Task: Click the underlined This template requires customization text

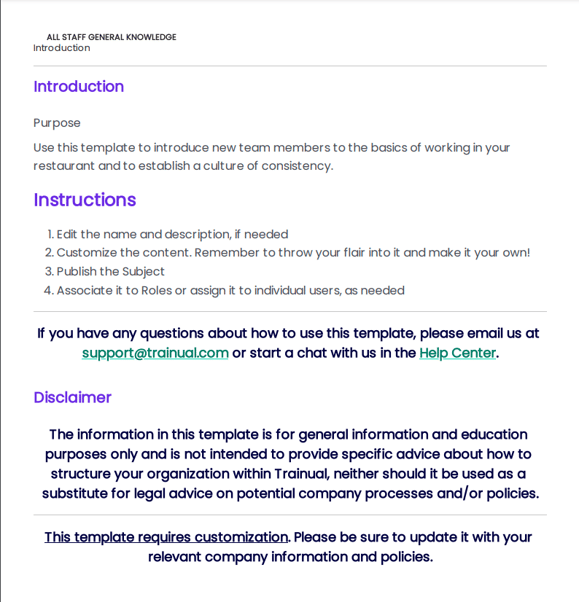Action: (166, 537)
